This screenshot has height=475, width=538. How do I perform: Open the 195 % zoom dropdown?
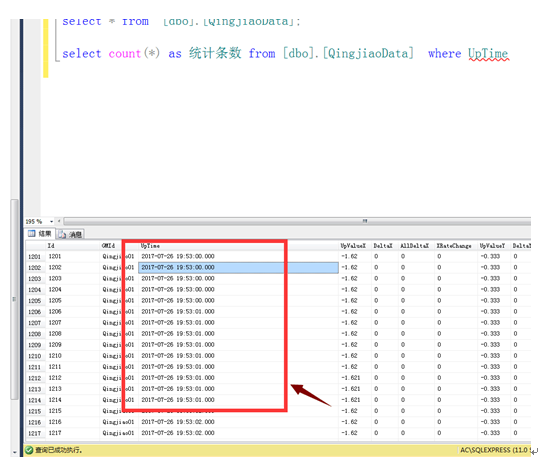point(51,222)
